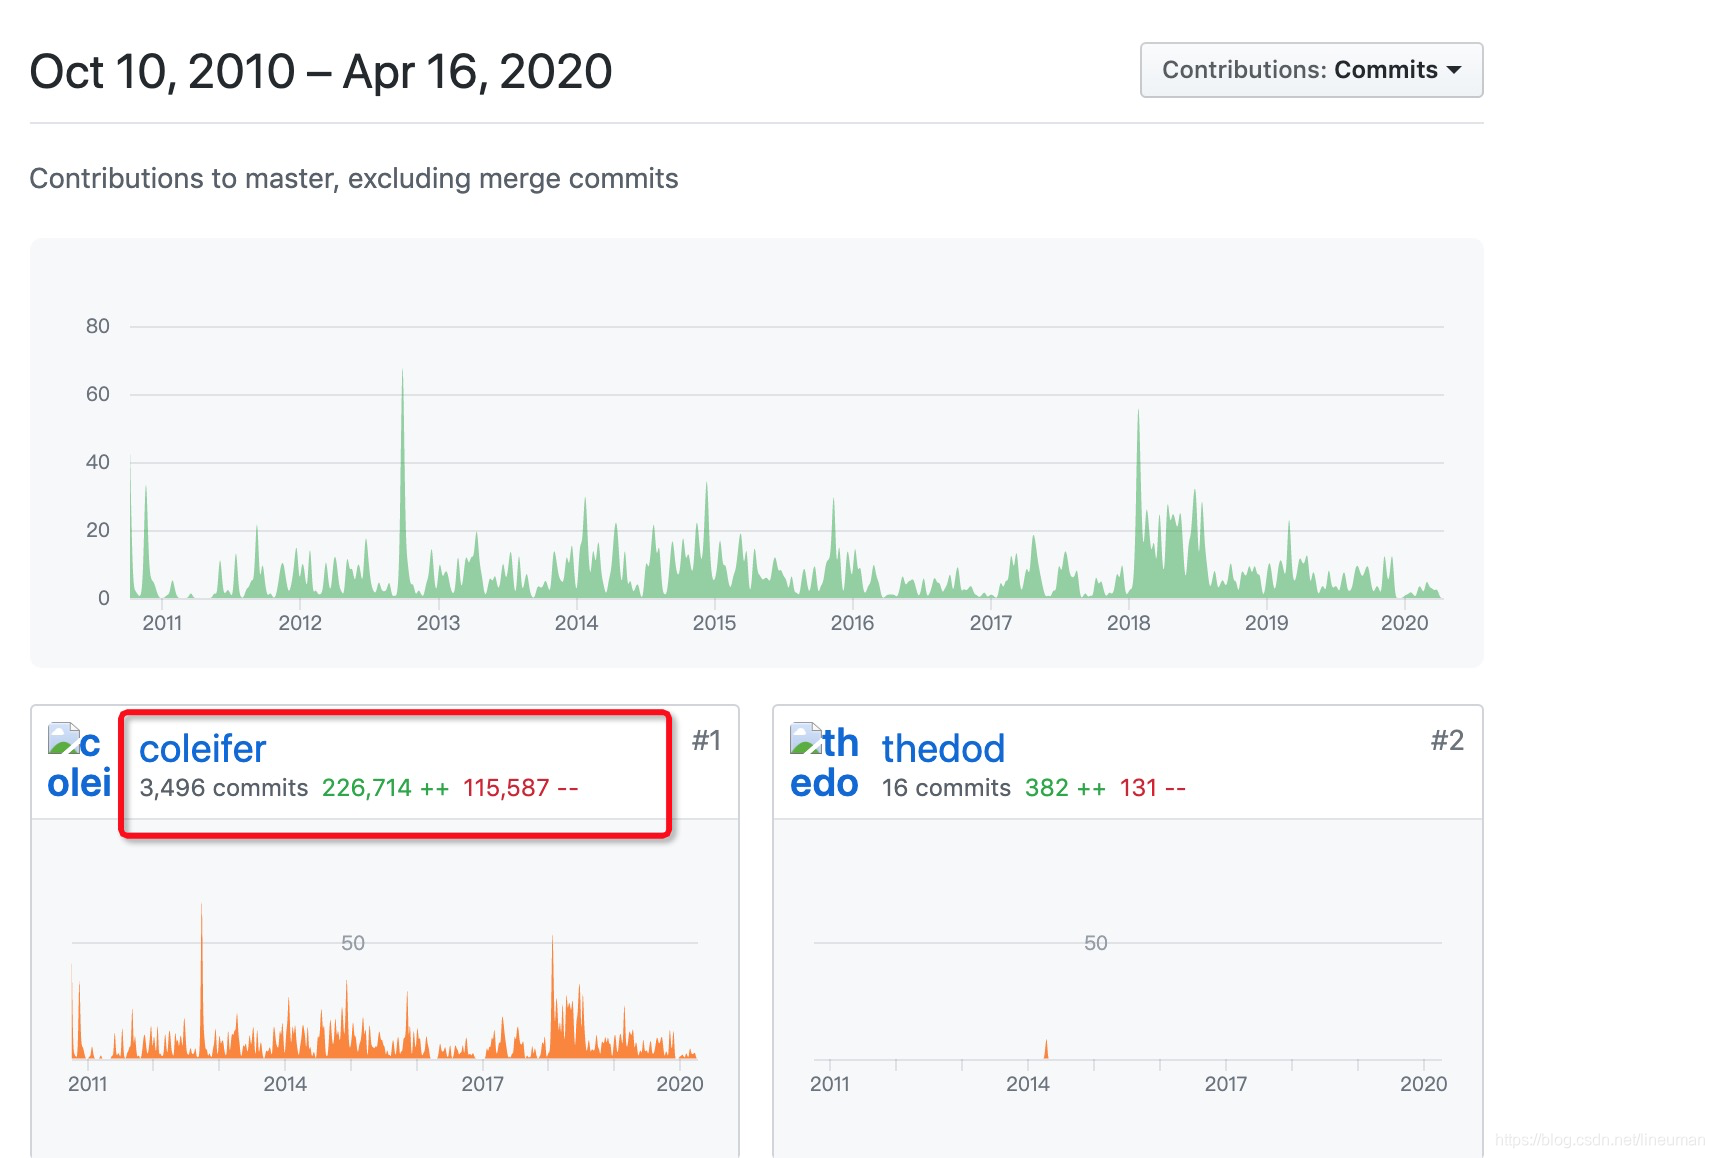Image resolution: width=1714 pixels, height=1158 pixels.
Task: Click the 2017 label under coleifer's graph
Action: tap(482, 1084)
